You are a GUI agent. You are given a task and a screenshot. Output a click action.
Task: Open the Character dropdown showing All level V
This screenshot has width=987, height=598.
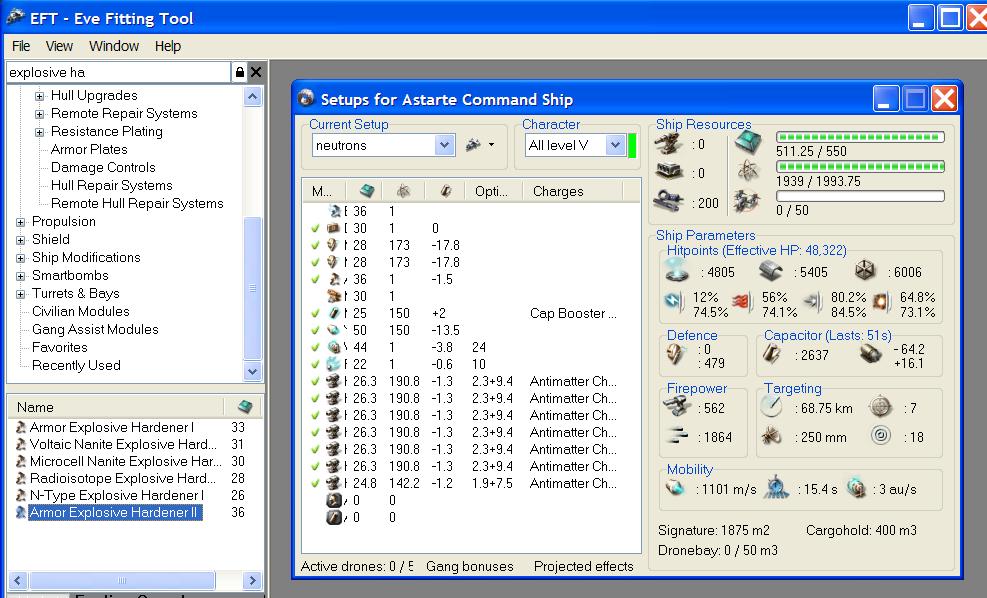pos(614,145)
